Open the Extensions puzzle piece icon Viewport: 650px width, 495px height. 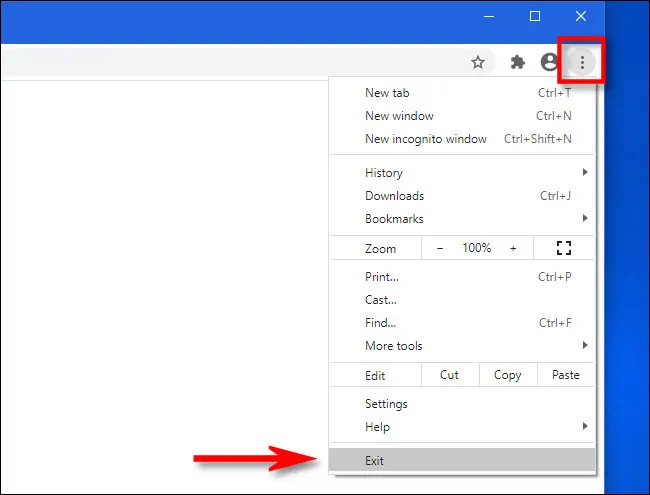517,62
